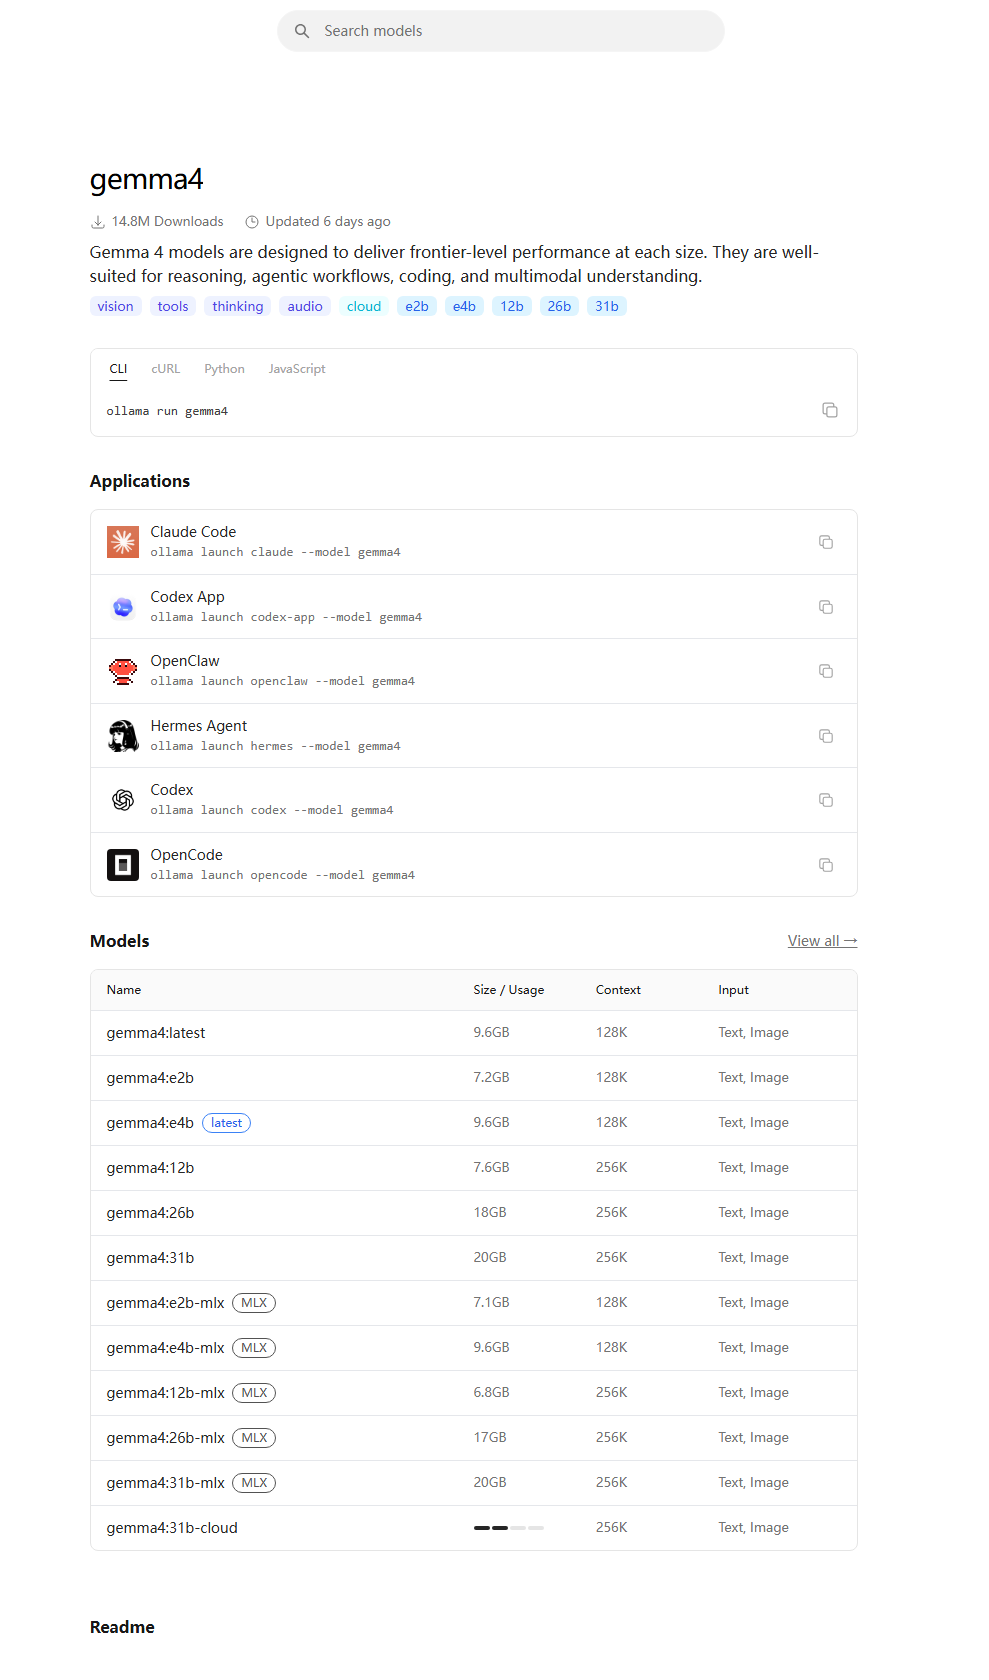The image size is (989, 1680).
Task: Copy the OpenCode launch command
Action: [x=826, y=865]
